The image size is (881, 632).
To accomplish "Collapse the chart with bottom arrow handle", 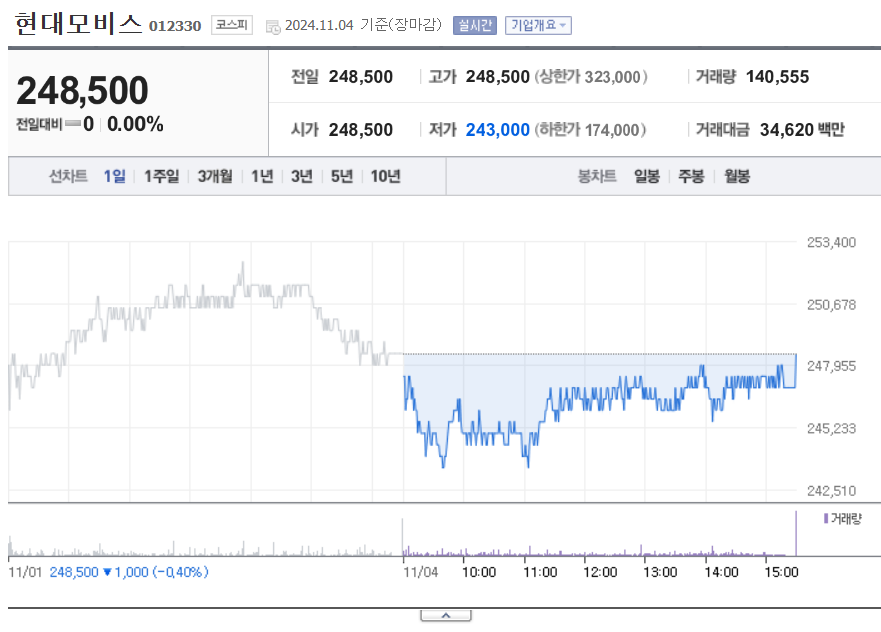I will (x=446, y=616).
